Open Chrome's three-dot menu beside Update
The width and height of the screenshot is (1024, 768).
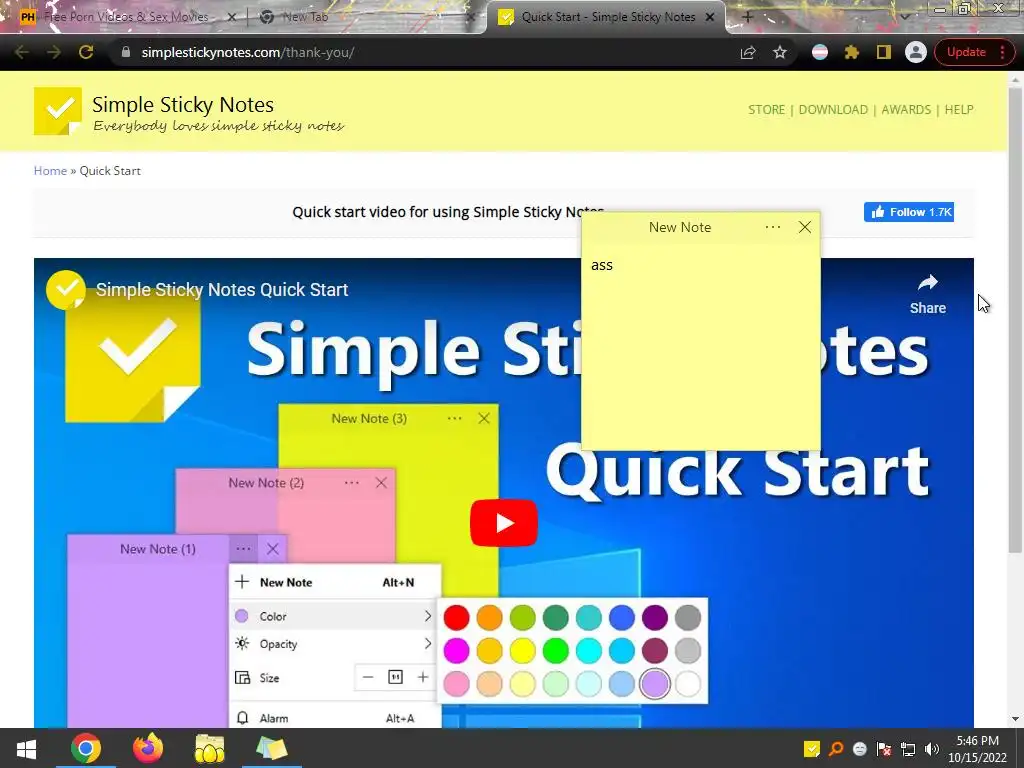pyautogui.click(x=1002, y=52)
